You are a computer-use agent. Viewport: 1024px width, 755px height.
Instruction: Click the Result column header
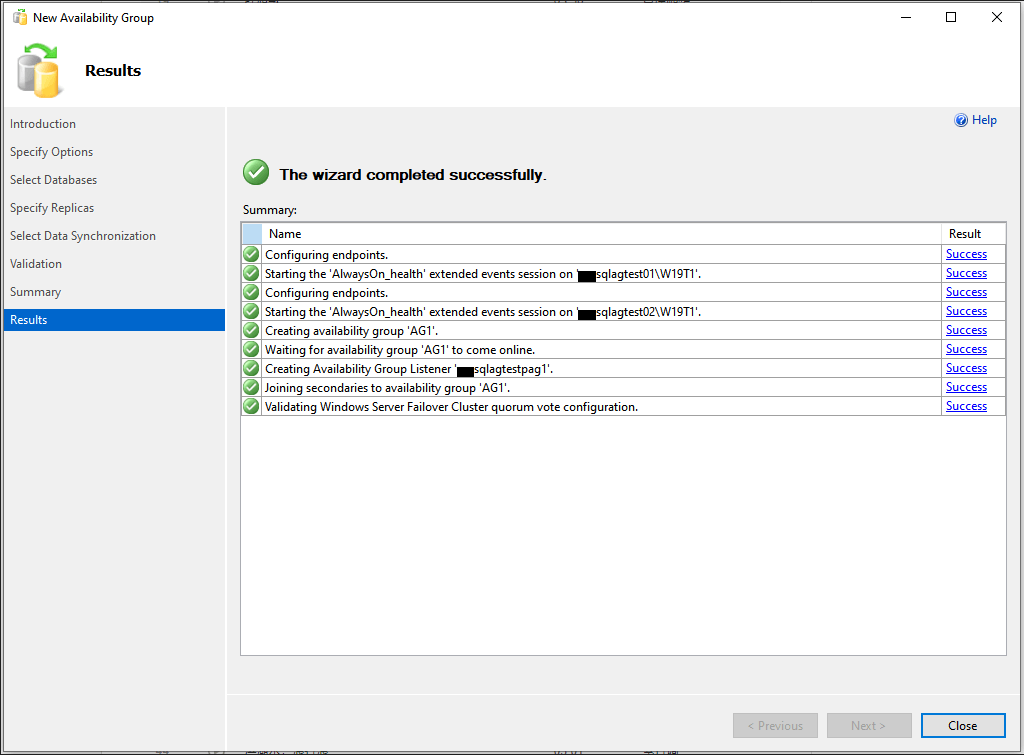966,234
